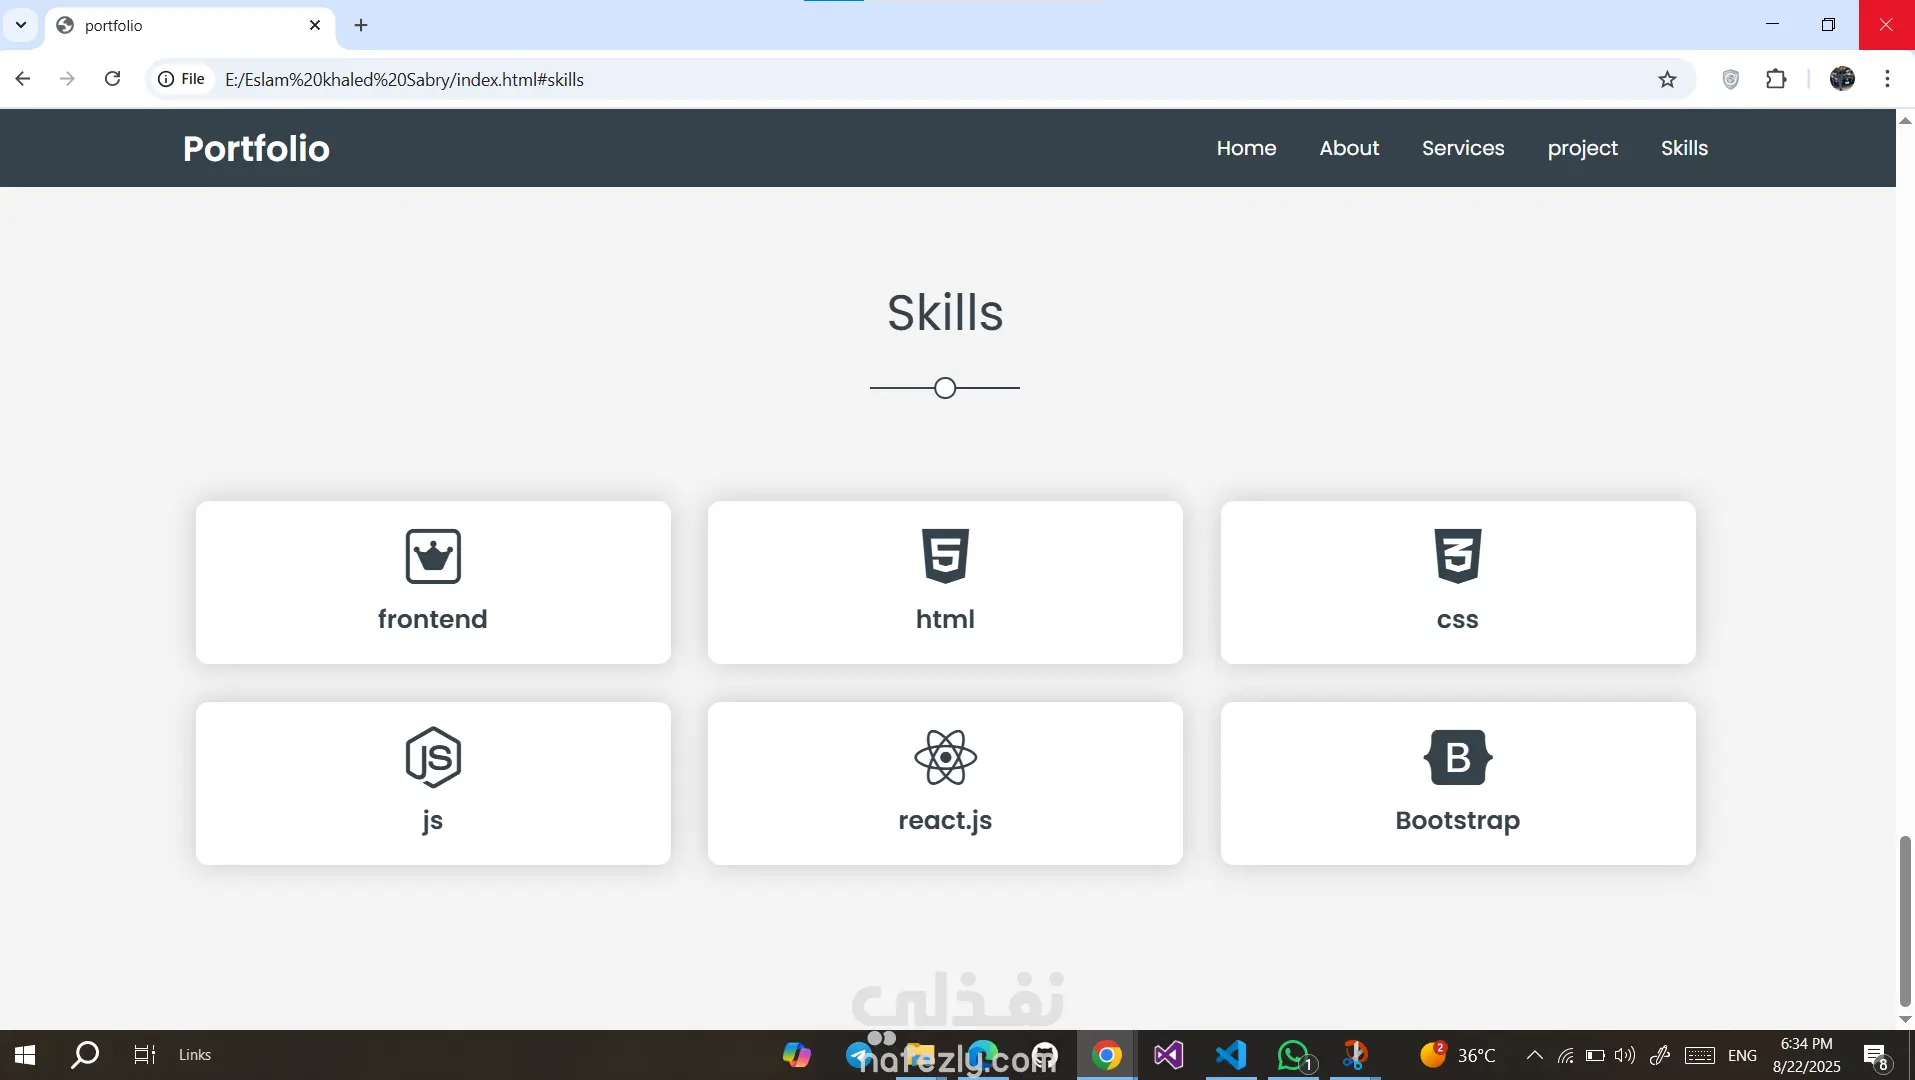Screen dimensions: 1915x1080
Task: Click the scrollbar up arrow
Action: coord(1905,120)
